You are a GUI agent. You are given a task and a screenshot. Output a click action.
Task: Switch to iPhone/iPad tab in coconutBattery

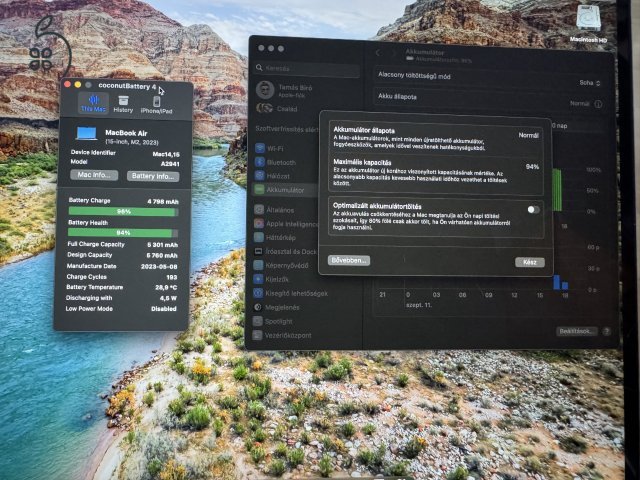coord(156,105)
